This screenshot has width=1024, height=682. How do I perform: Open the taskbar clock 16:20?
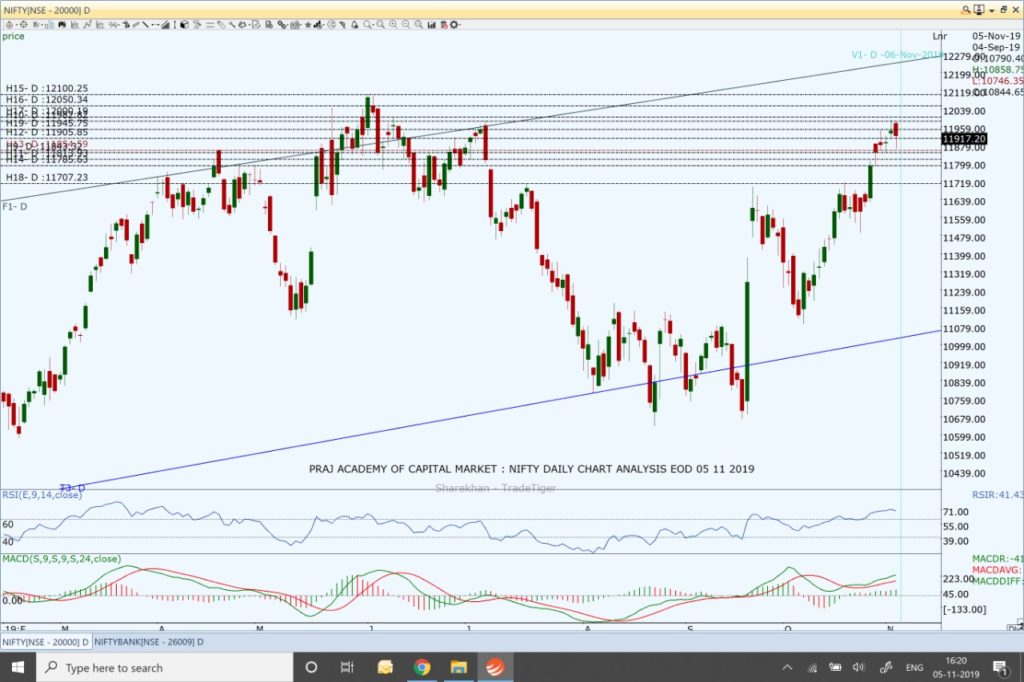(956, 667)
